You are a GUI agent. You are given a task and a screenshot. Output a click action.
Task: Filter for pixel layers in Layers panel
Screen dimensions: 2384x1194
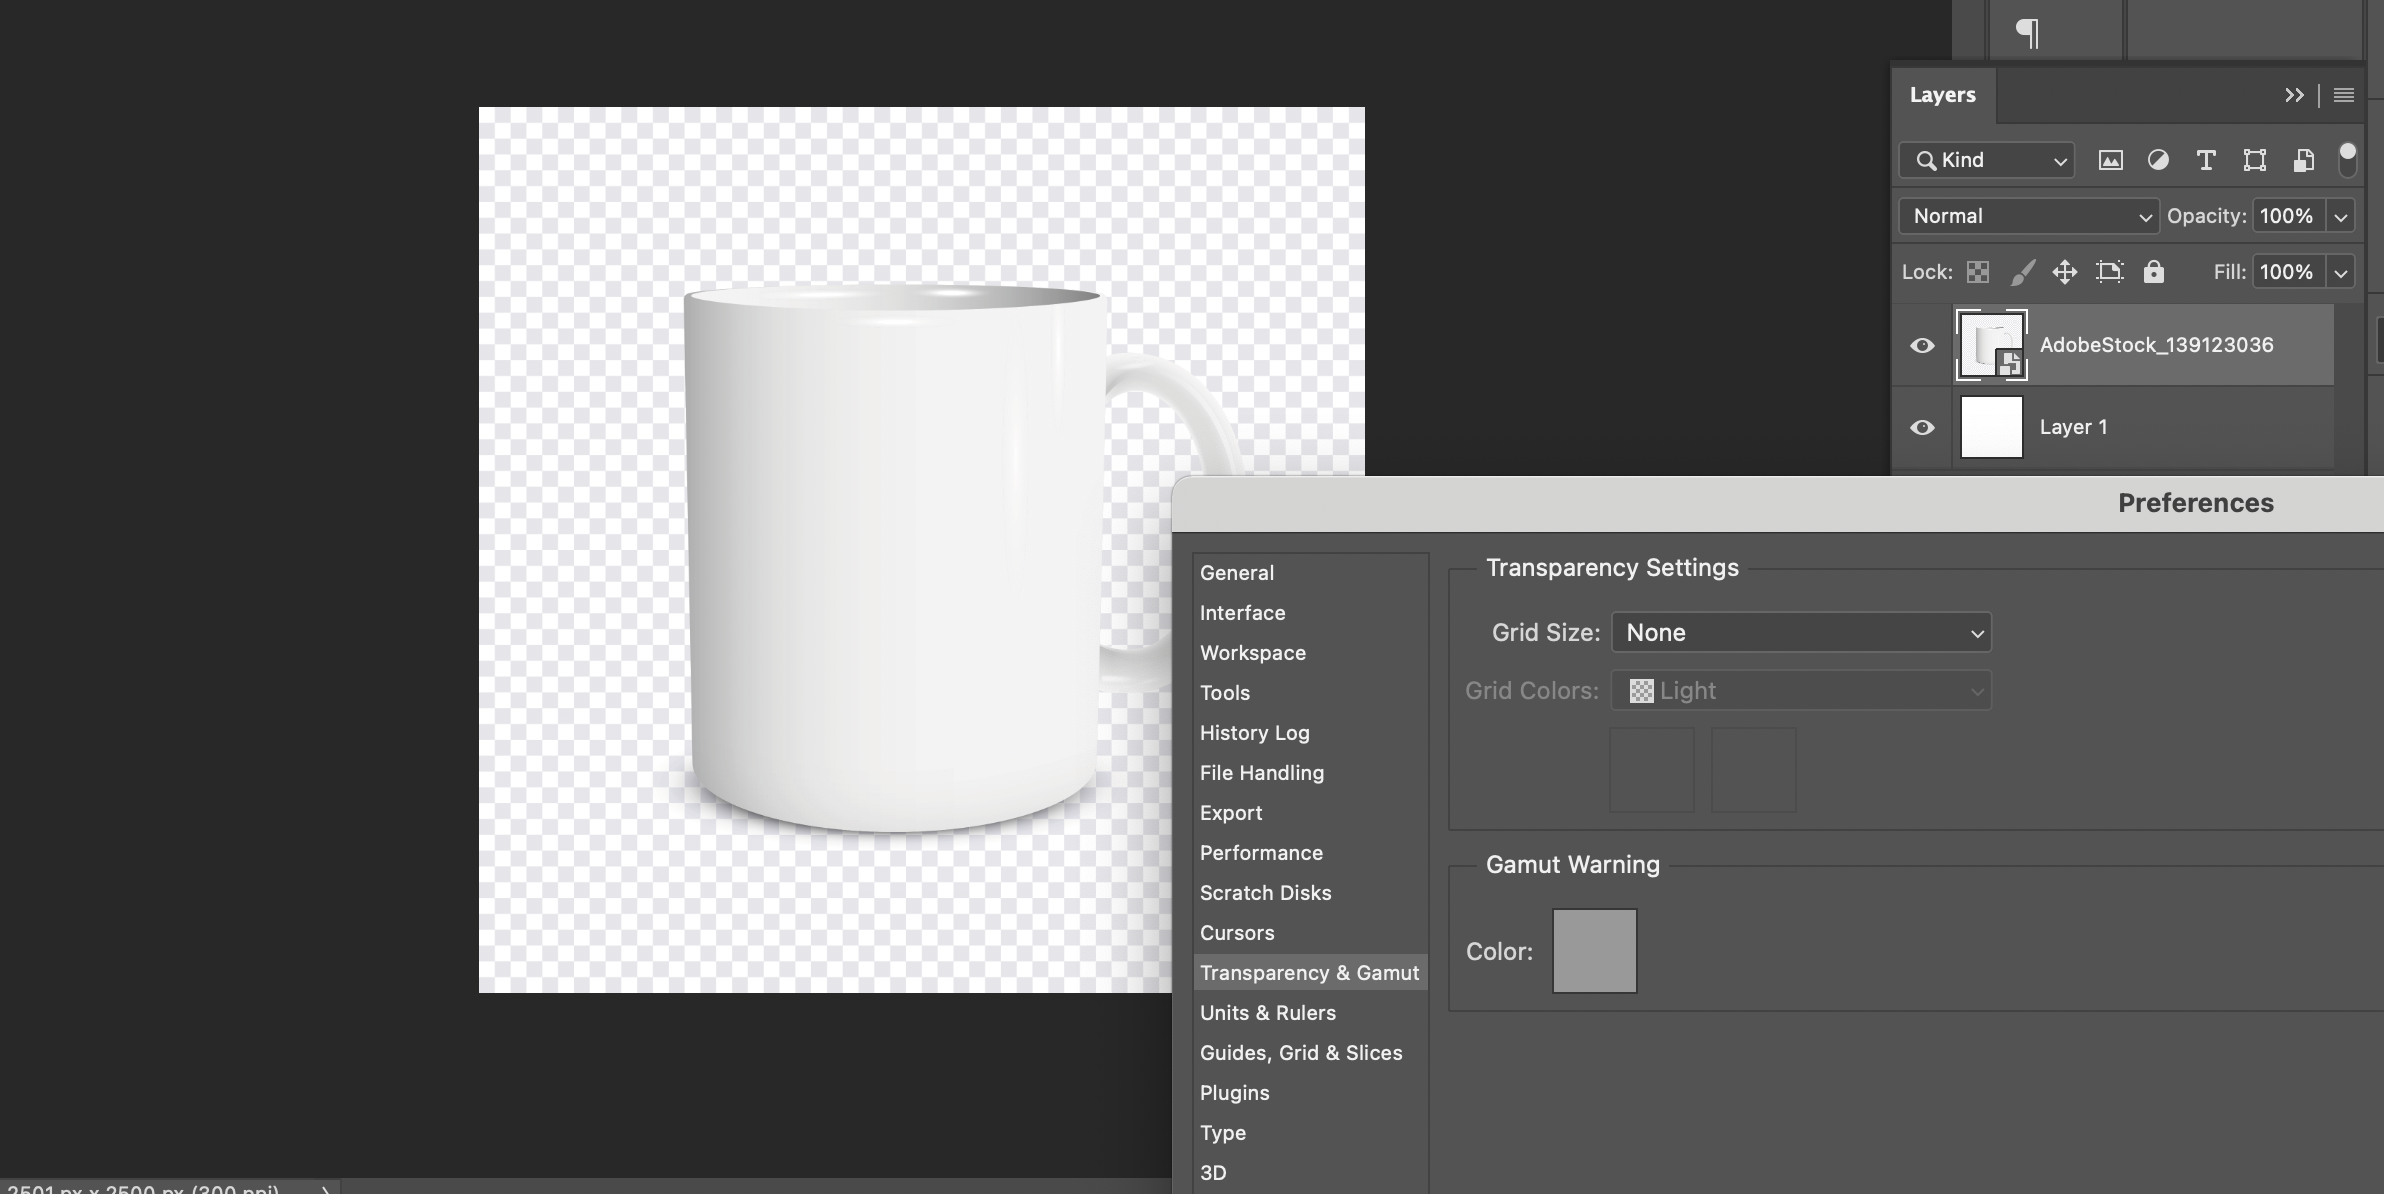pos(2110,160)
